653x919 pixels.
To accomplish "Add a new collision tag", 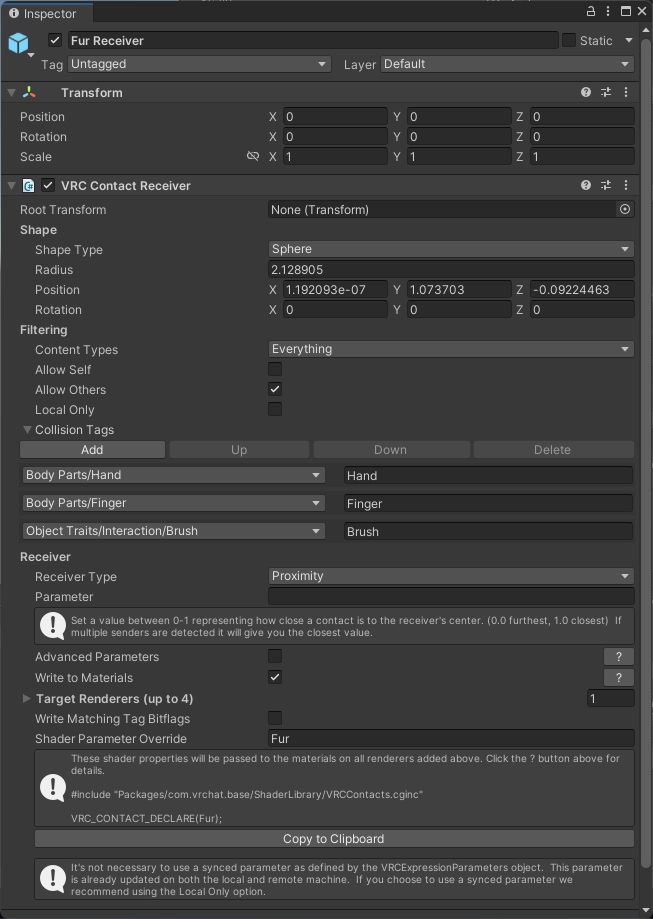I will pos(92,450).
